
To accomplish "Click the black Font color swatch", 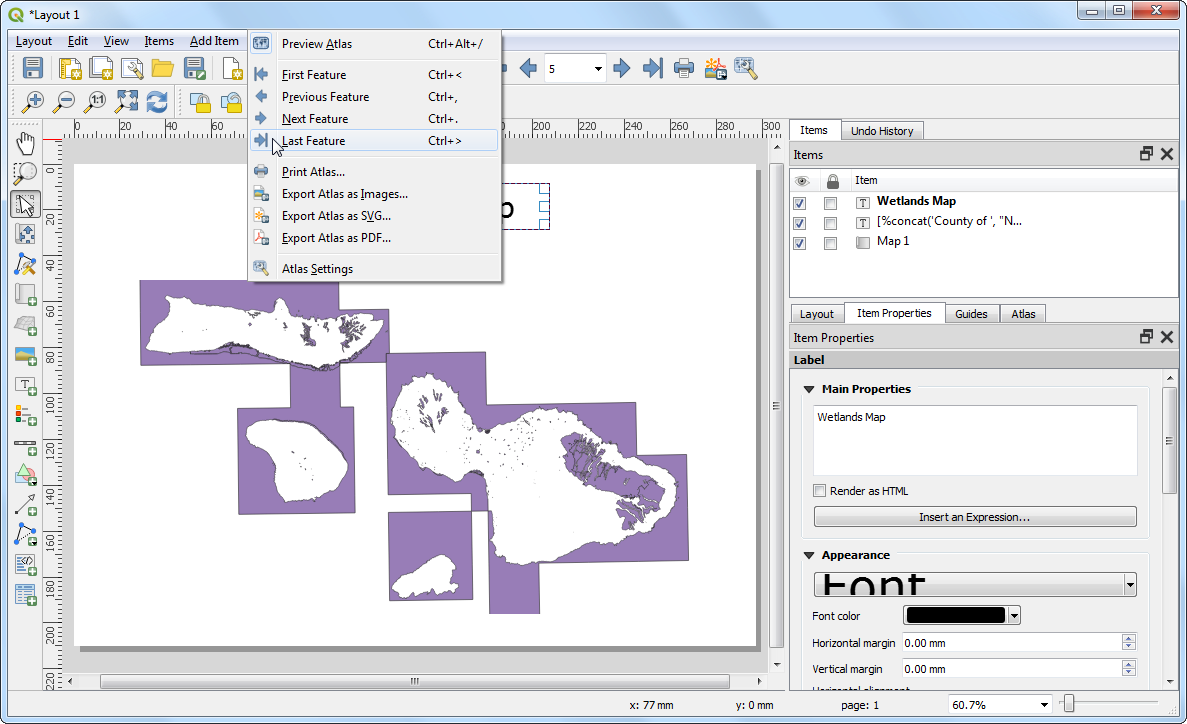I will click(954, 616).
